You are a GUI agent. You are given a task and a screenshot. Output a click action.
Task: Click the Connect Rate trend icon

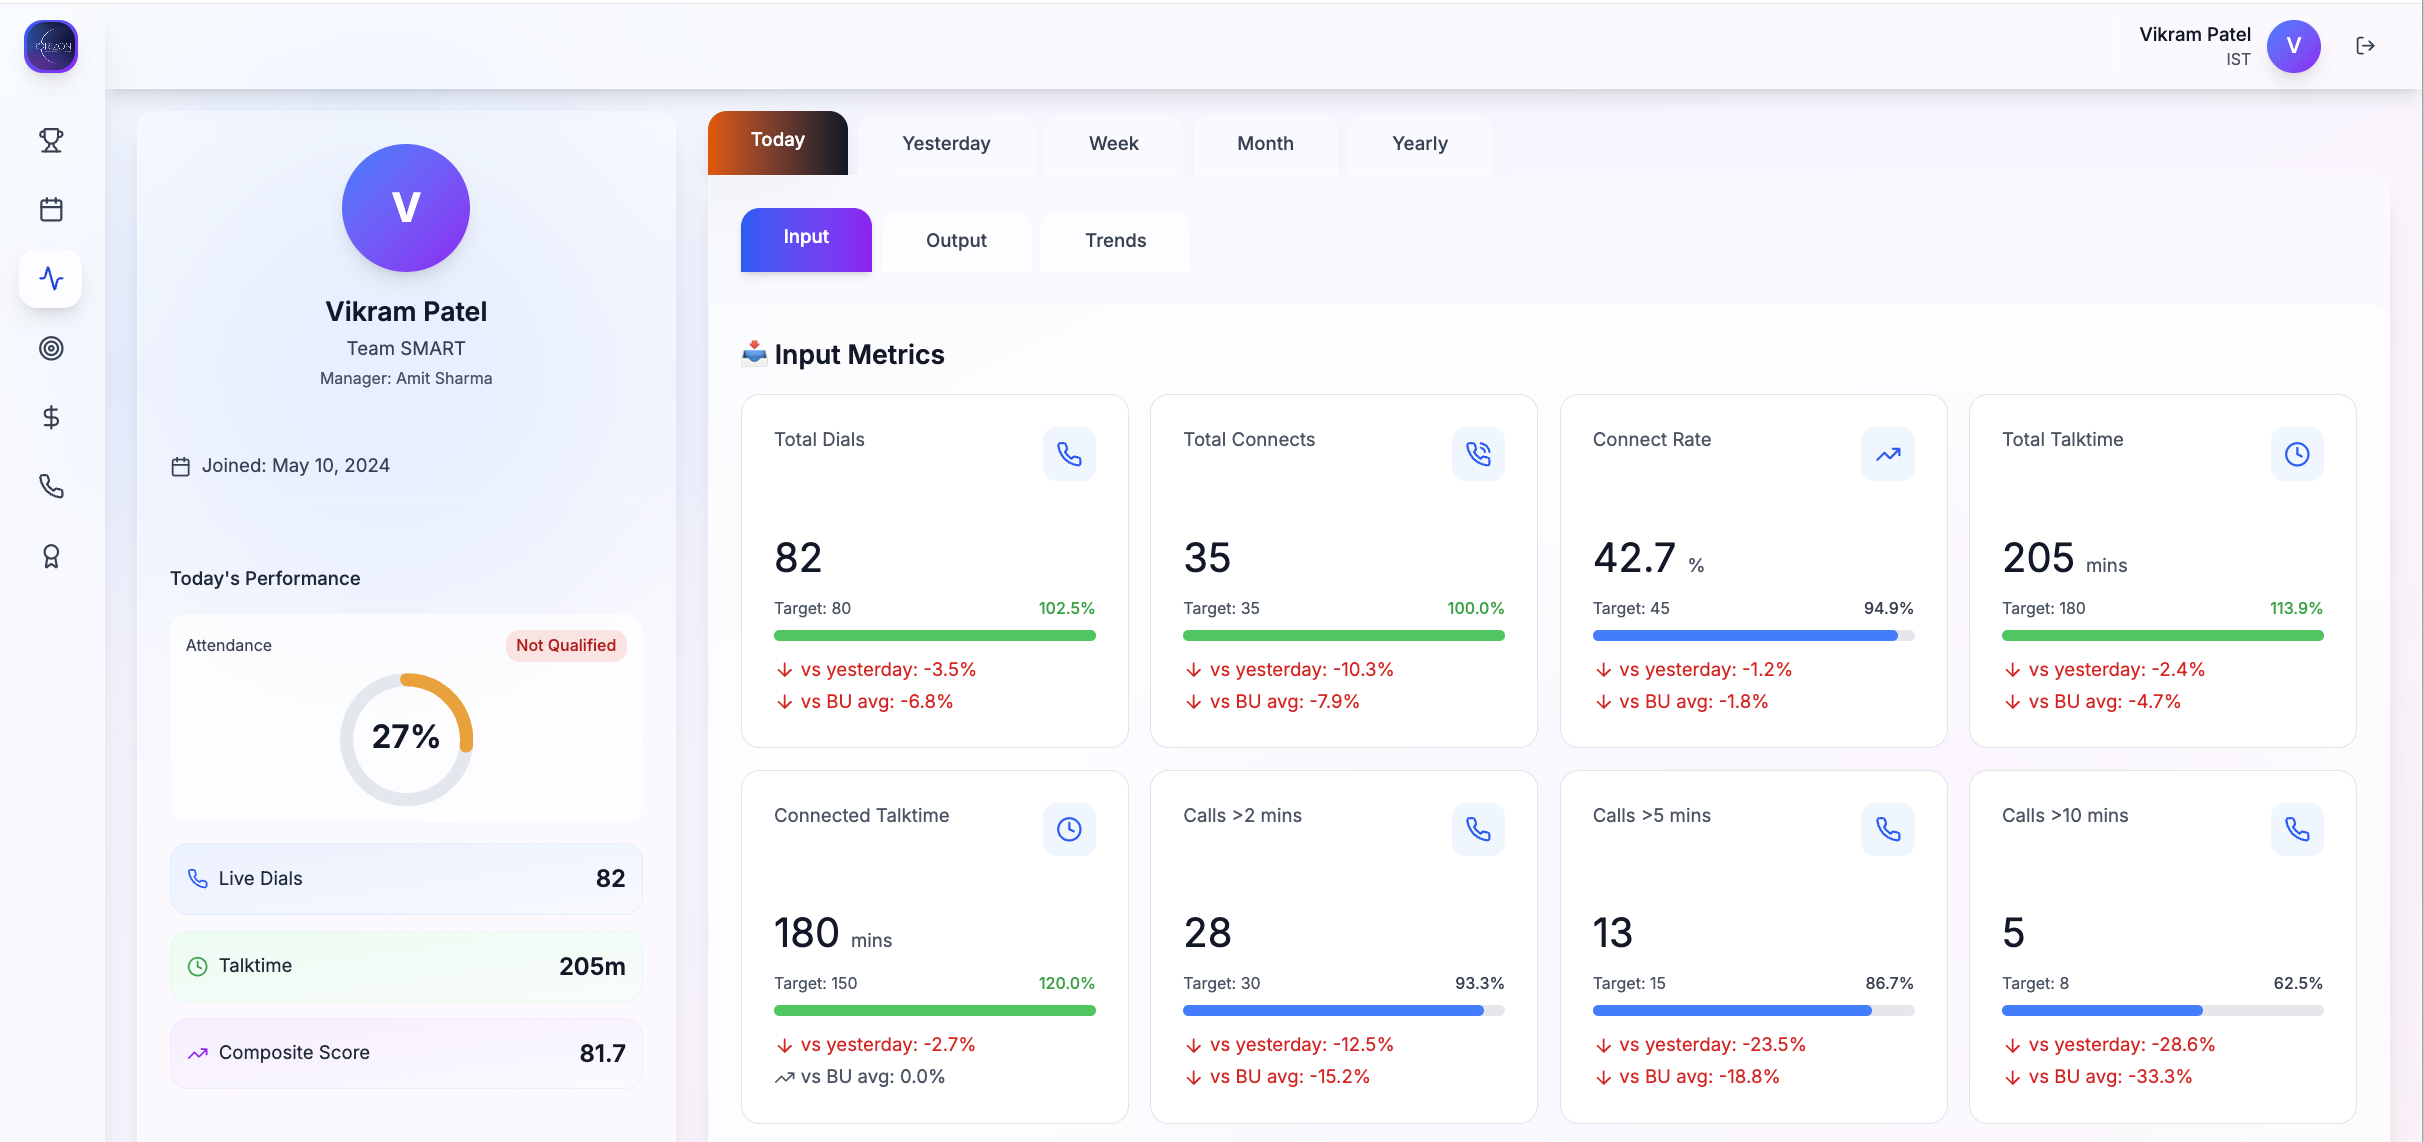pyautogui.click(x=1887, y=454)
